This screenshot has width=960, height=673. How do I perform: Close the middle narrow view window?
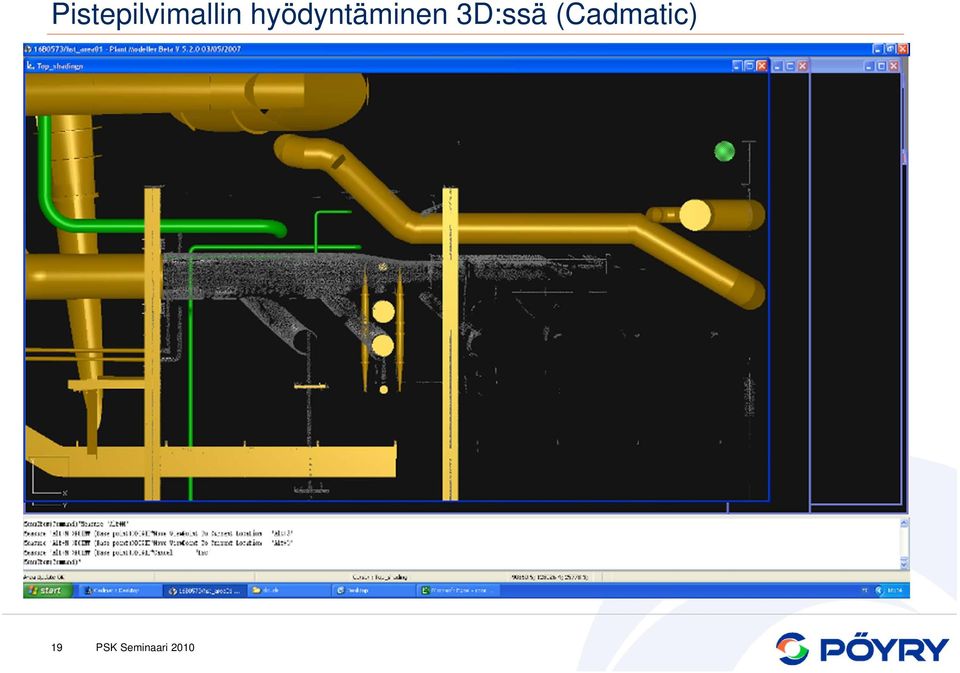(803, 66)
